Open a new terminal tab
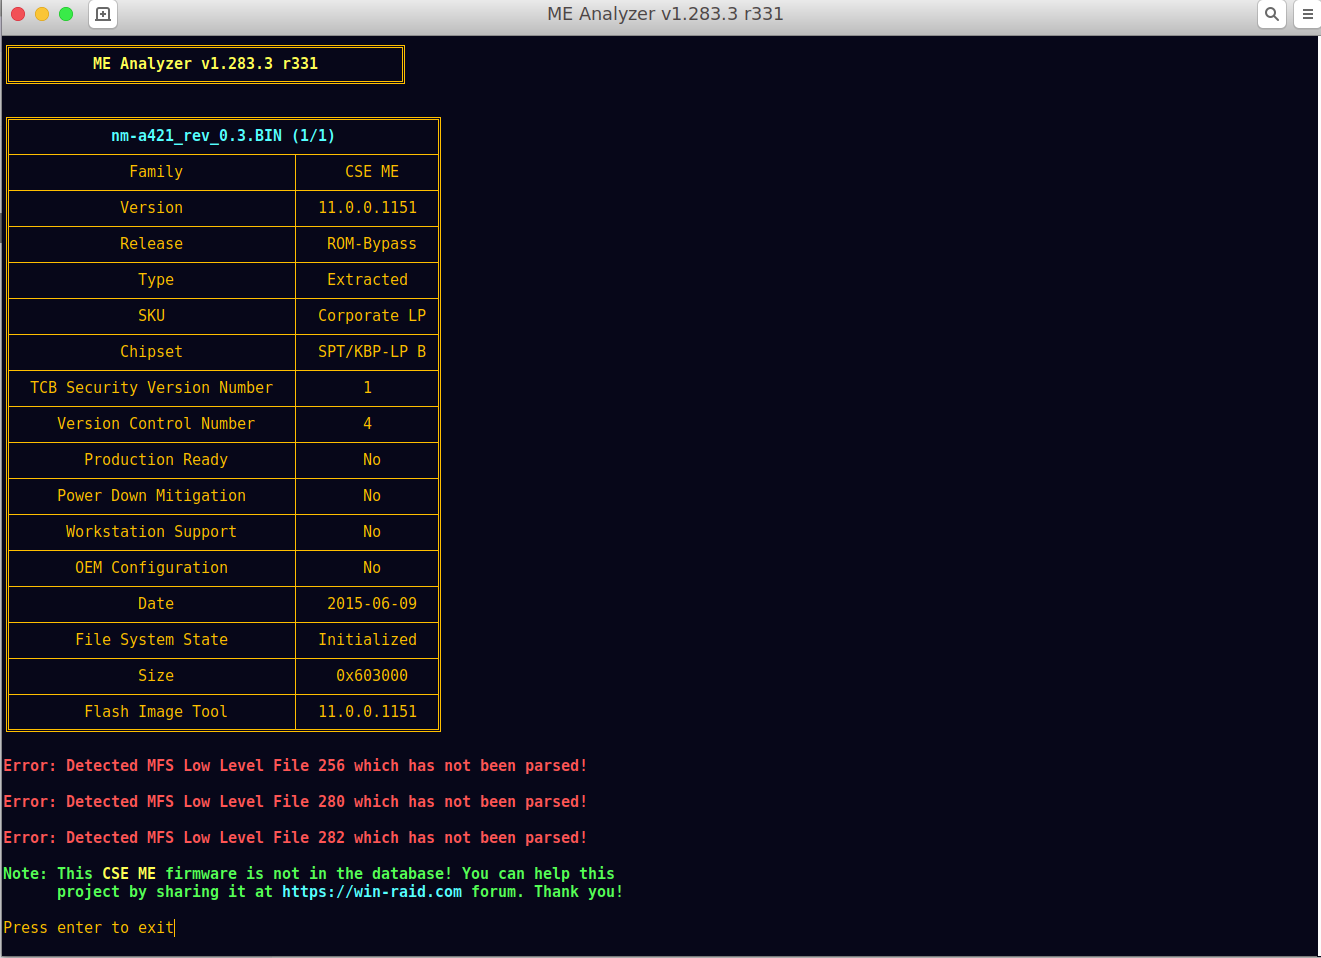1321x958 pixels. point(102,14)
